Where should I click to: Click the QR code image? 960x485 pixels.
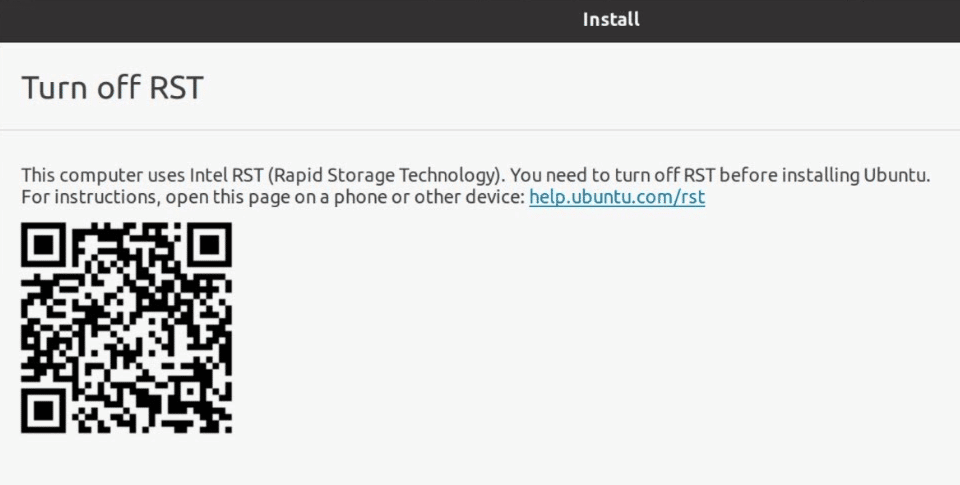(126, 328)
